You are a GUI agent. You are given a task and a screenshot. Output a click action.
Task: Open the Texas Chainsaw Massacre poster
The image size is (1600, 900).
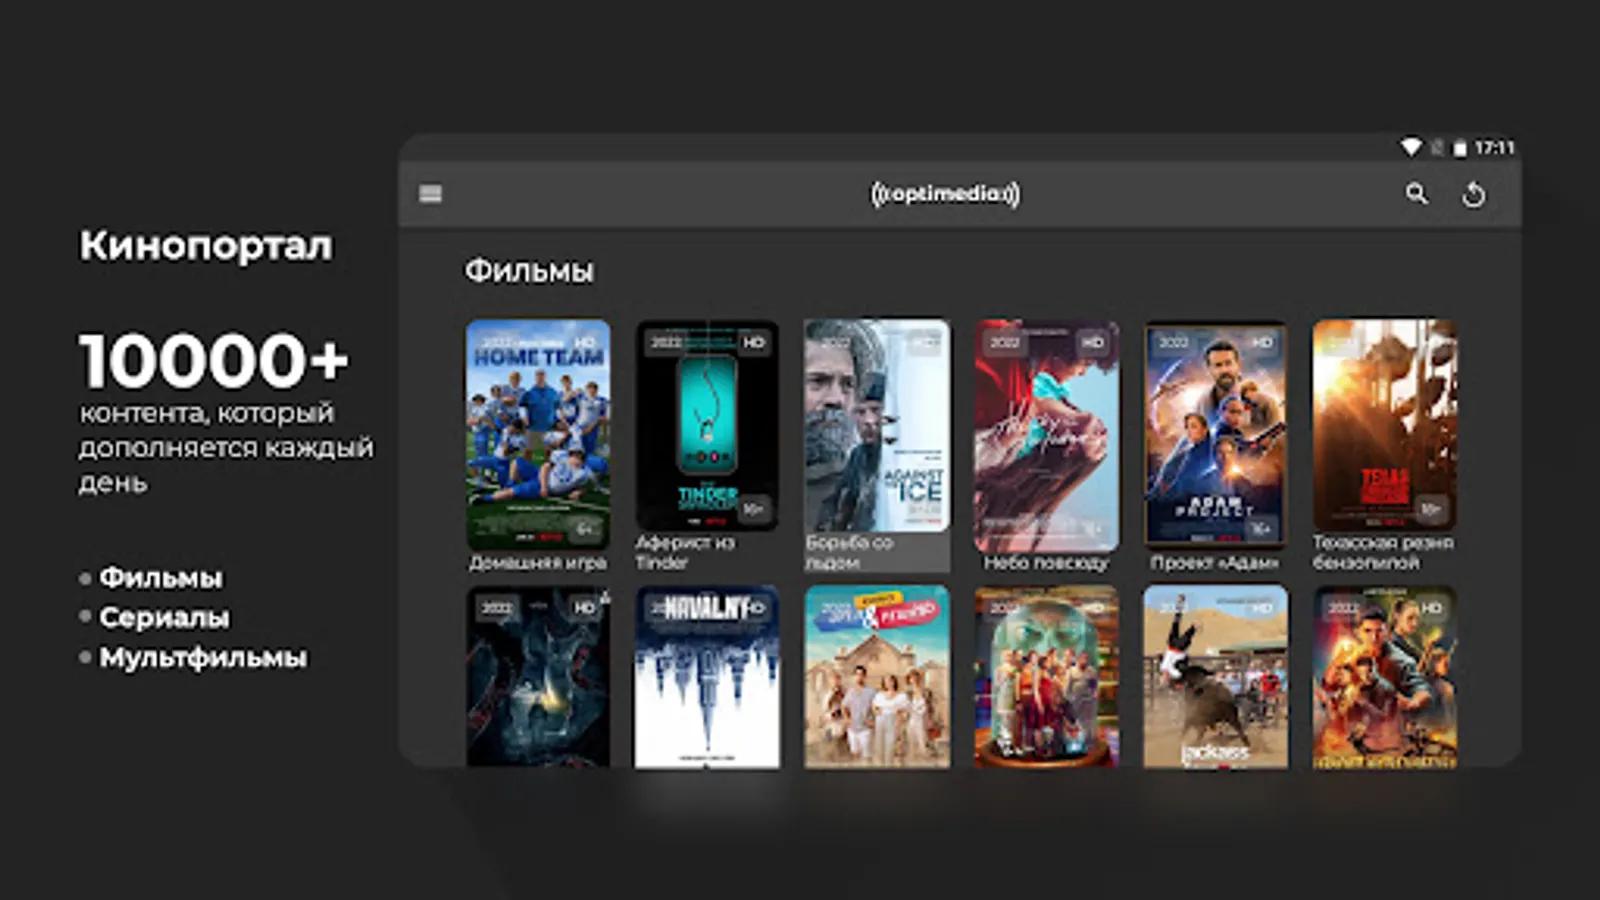[x=1385, y=425]
